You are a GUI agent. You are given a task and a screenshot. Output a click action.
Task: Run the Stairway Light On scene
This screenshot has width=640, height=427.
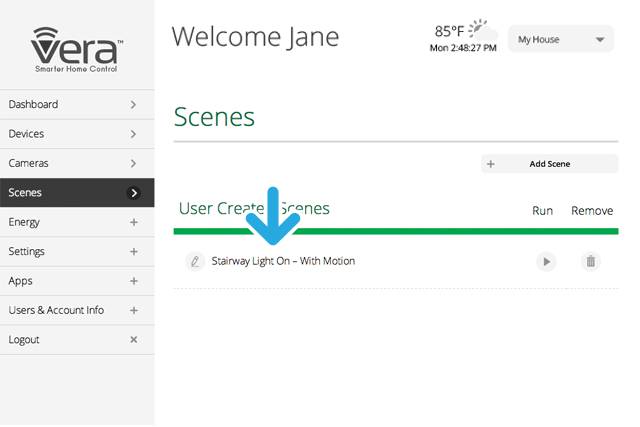tap(545, 261)
